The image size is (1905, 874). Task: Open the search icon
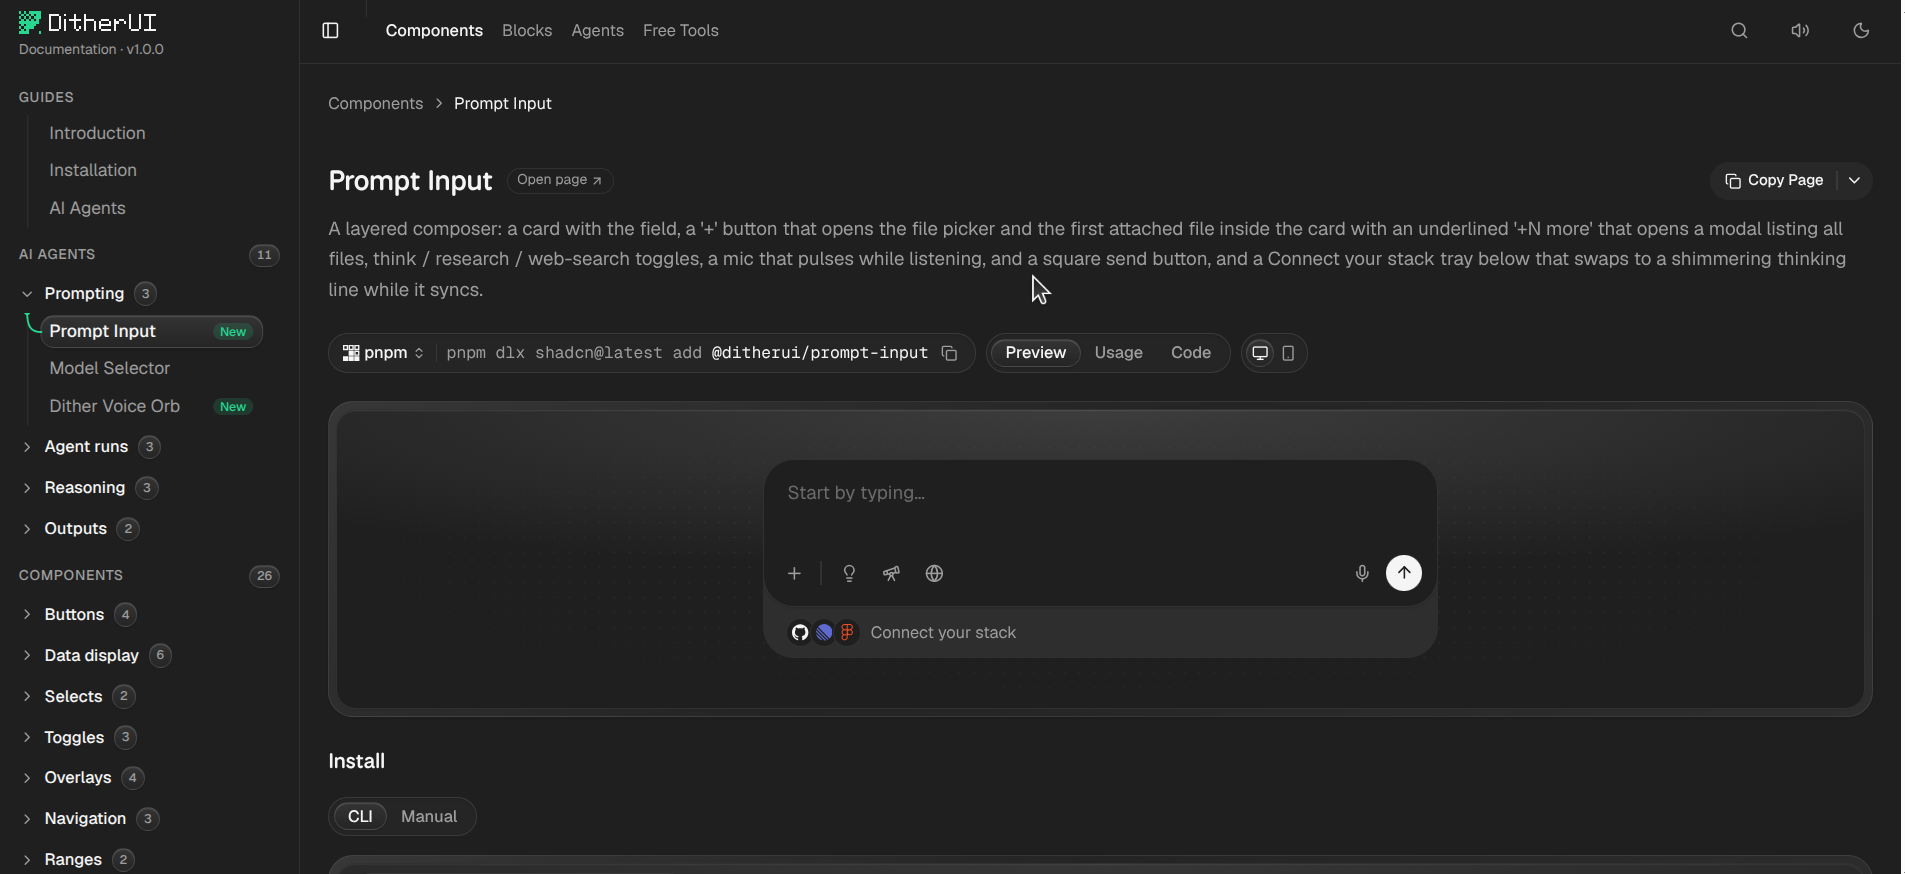(x=1740, y=31)
